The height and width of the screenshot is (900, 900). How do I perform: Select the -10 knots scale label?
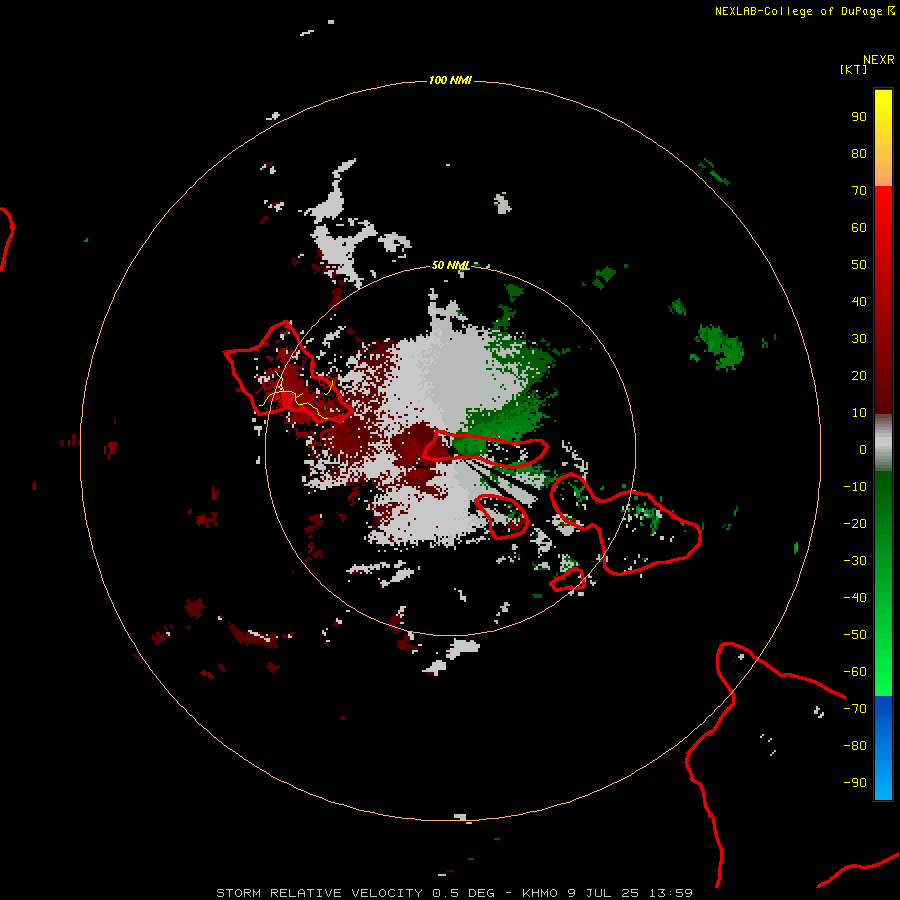click(855, 487)
